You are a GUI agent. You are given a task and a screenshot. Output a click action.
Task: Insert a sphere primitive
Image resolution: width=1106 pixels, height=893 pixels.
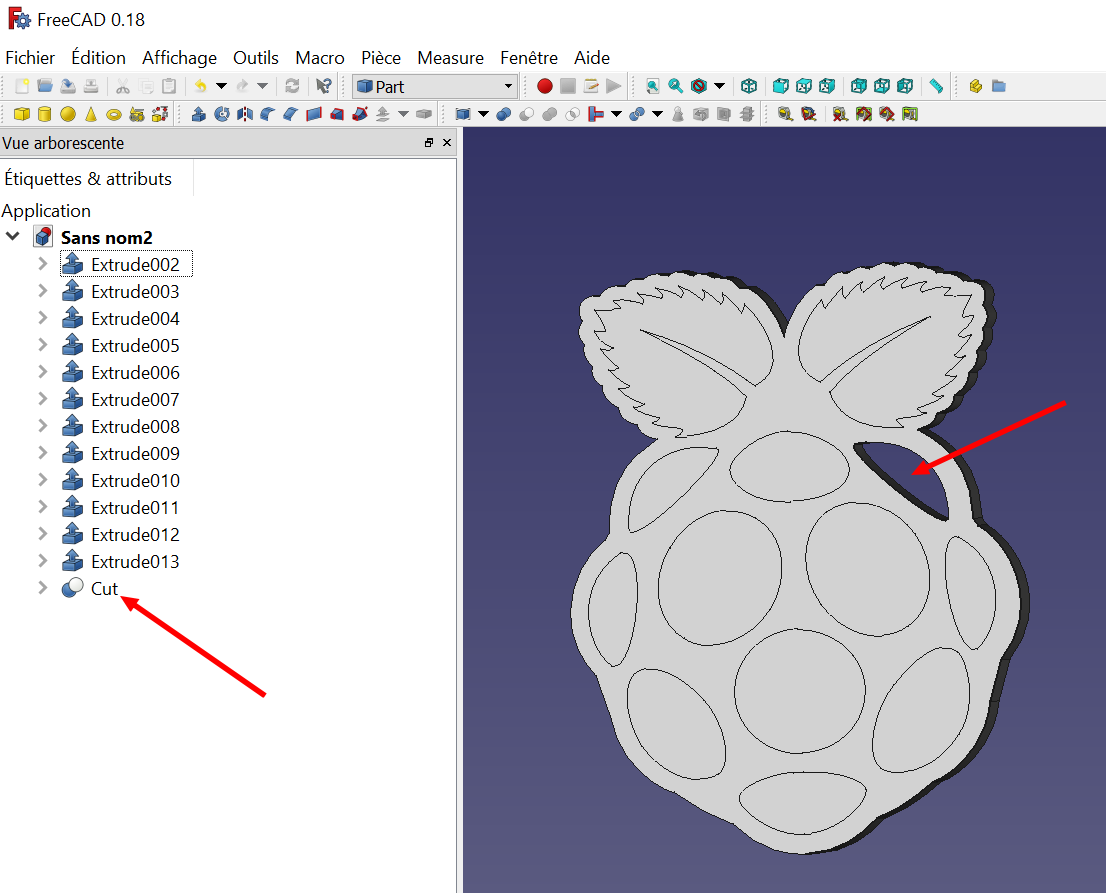point(68,114)
